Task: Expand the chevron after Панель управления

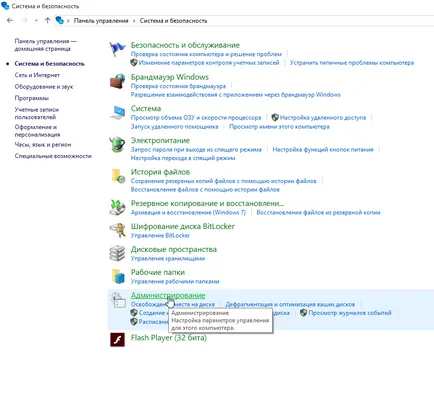Action: coord(134,21)
